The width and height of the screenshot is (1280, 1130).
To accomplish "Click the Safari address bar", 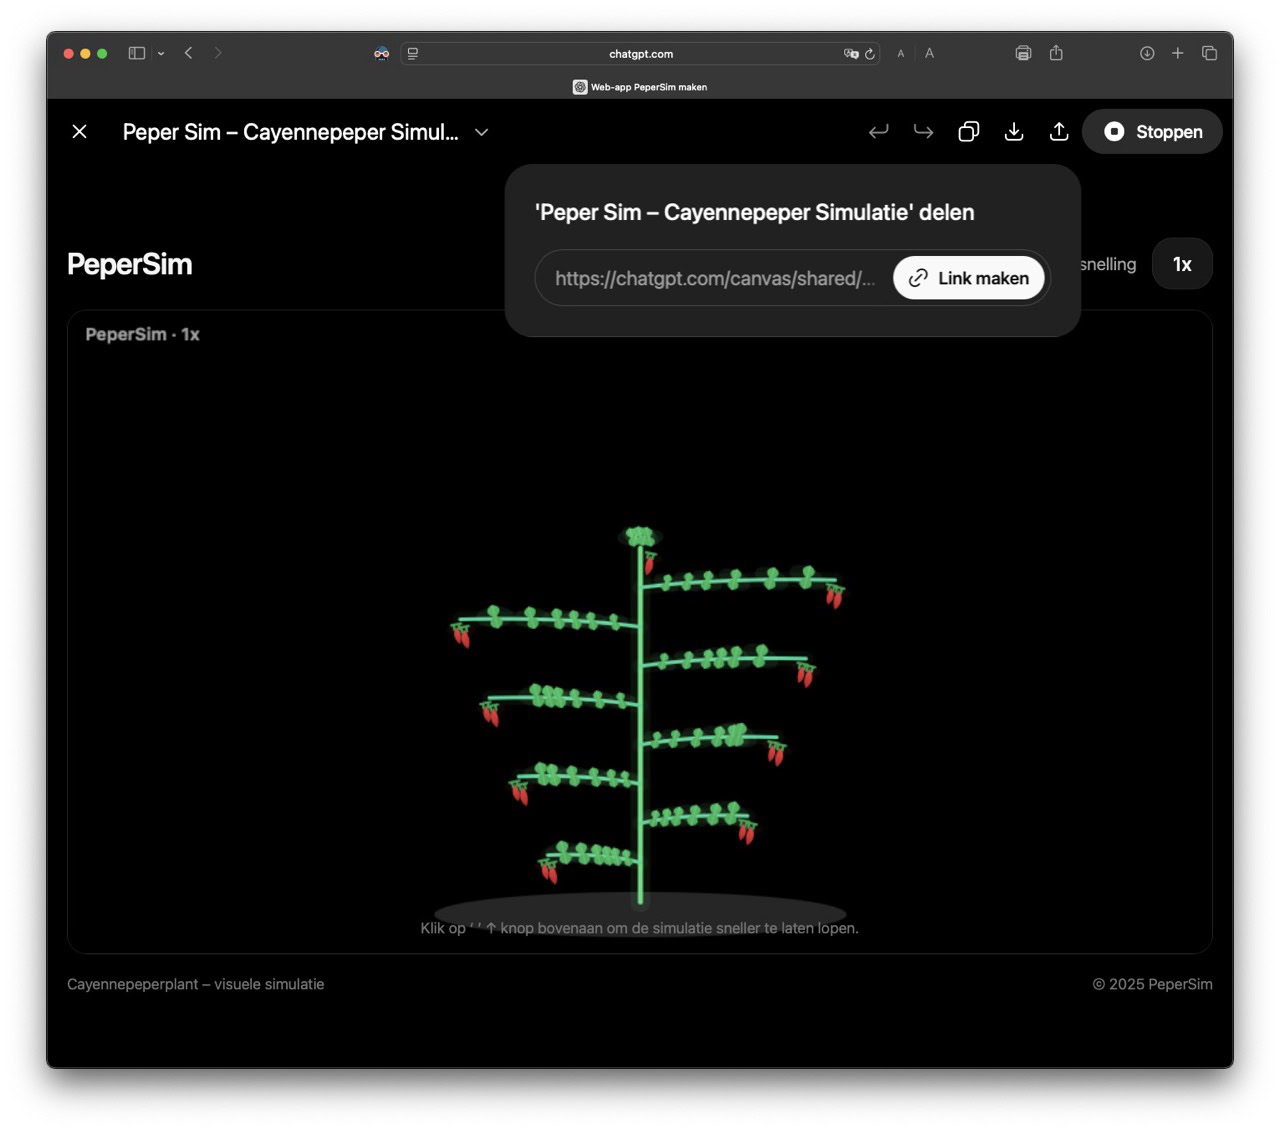I will point(640,54).
